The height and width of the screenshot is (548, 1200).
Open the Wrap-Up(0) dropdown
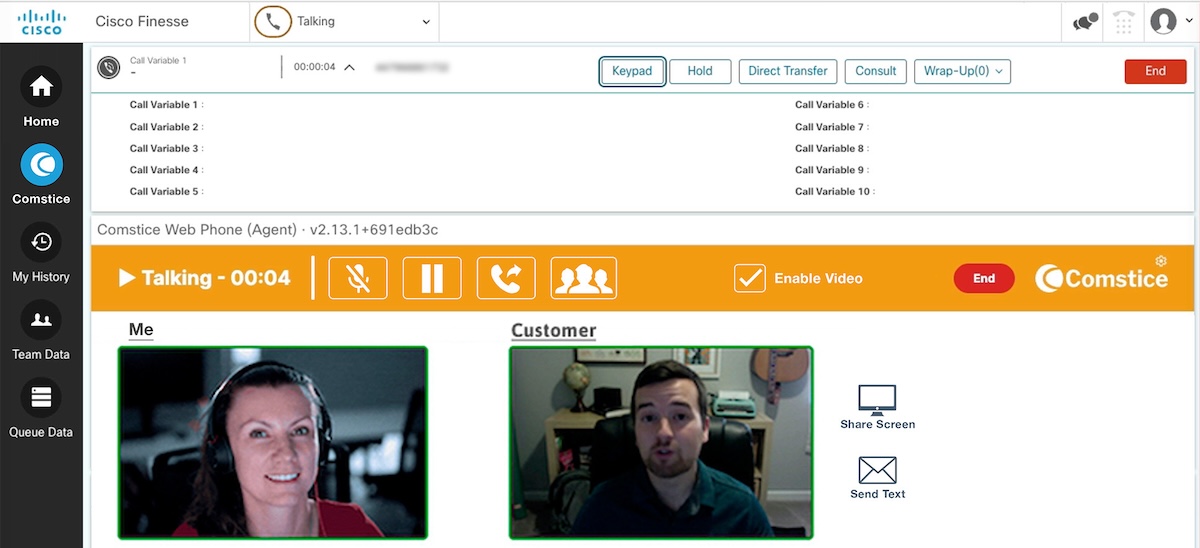[x=962, y=71]
